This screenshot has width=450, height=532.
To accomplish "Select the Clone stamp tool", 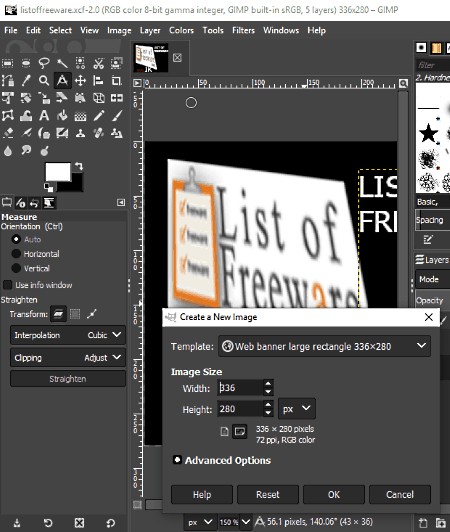I will [x=80, y=133].
